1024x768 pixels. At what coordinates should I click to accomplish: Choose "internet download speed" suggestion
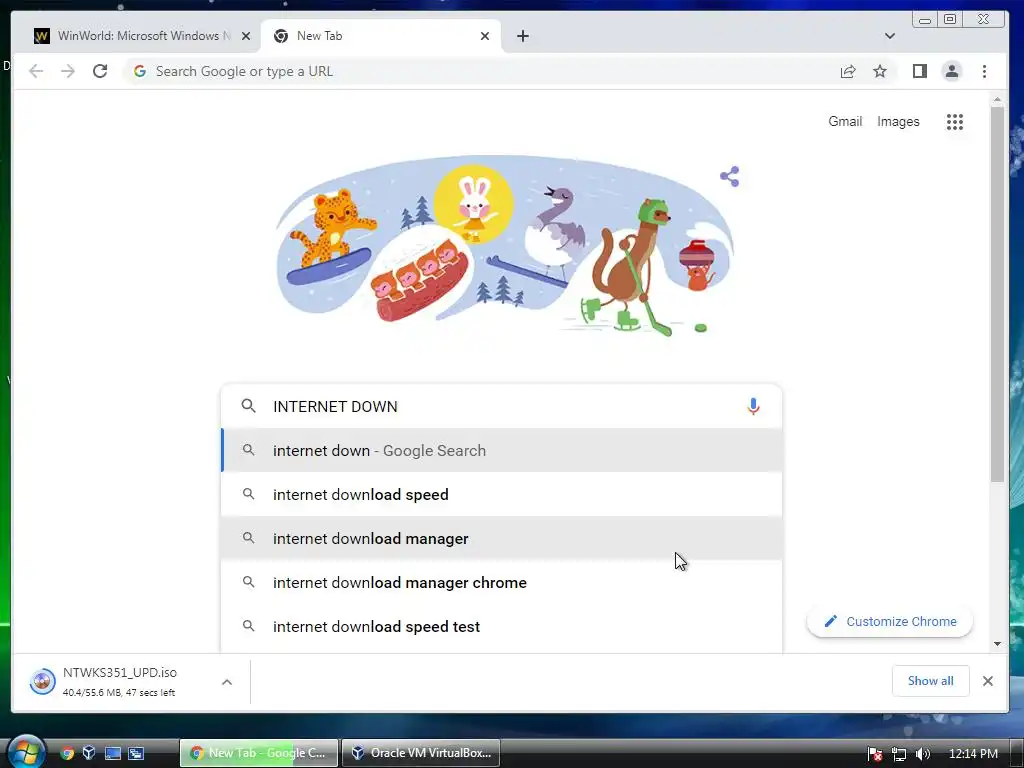click(502, 494)
